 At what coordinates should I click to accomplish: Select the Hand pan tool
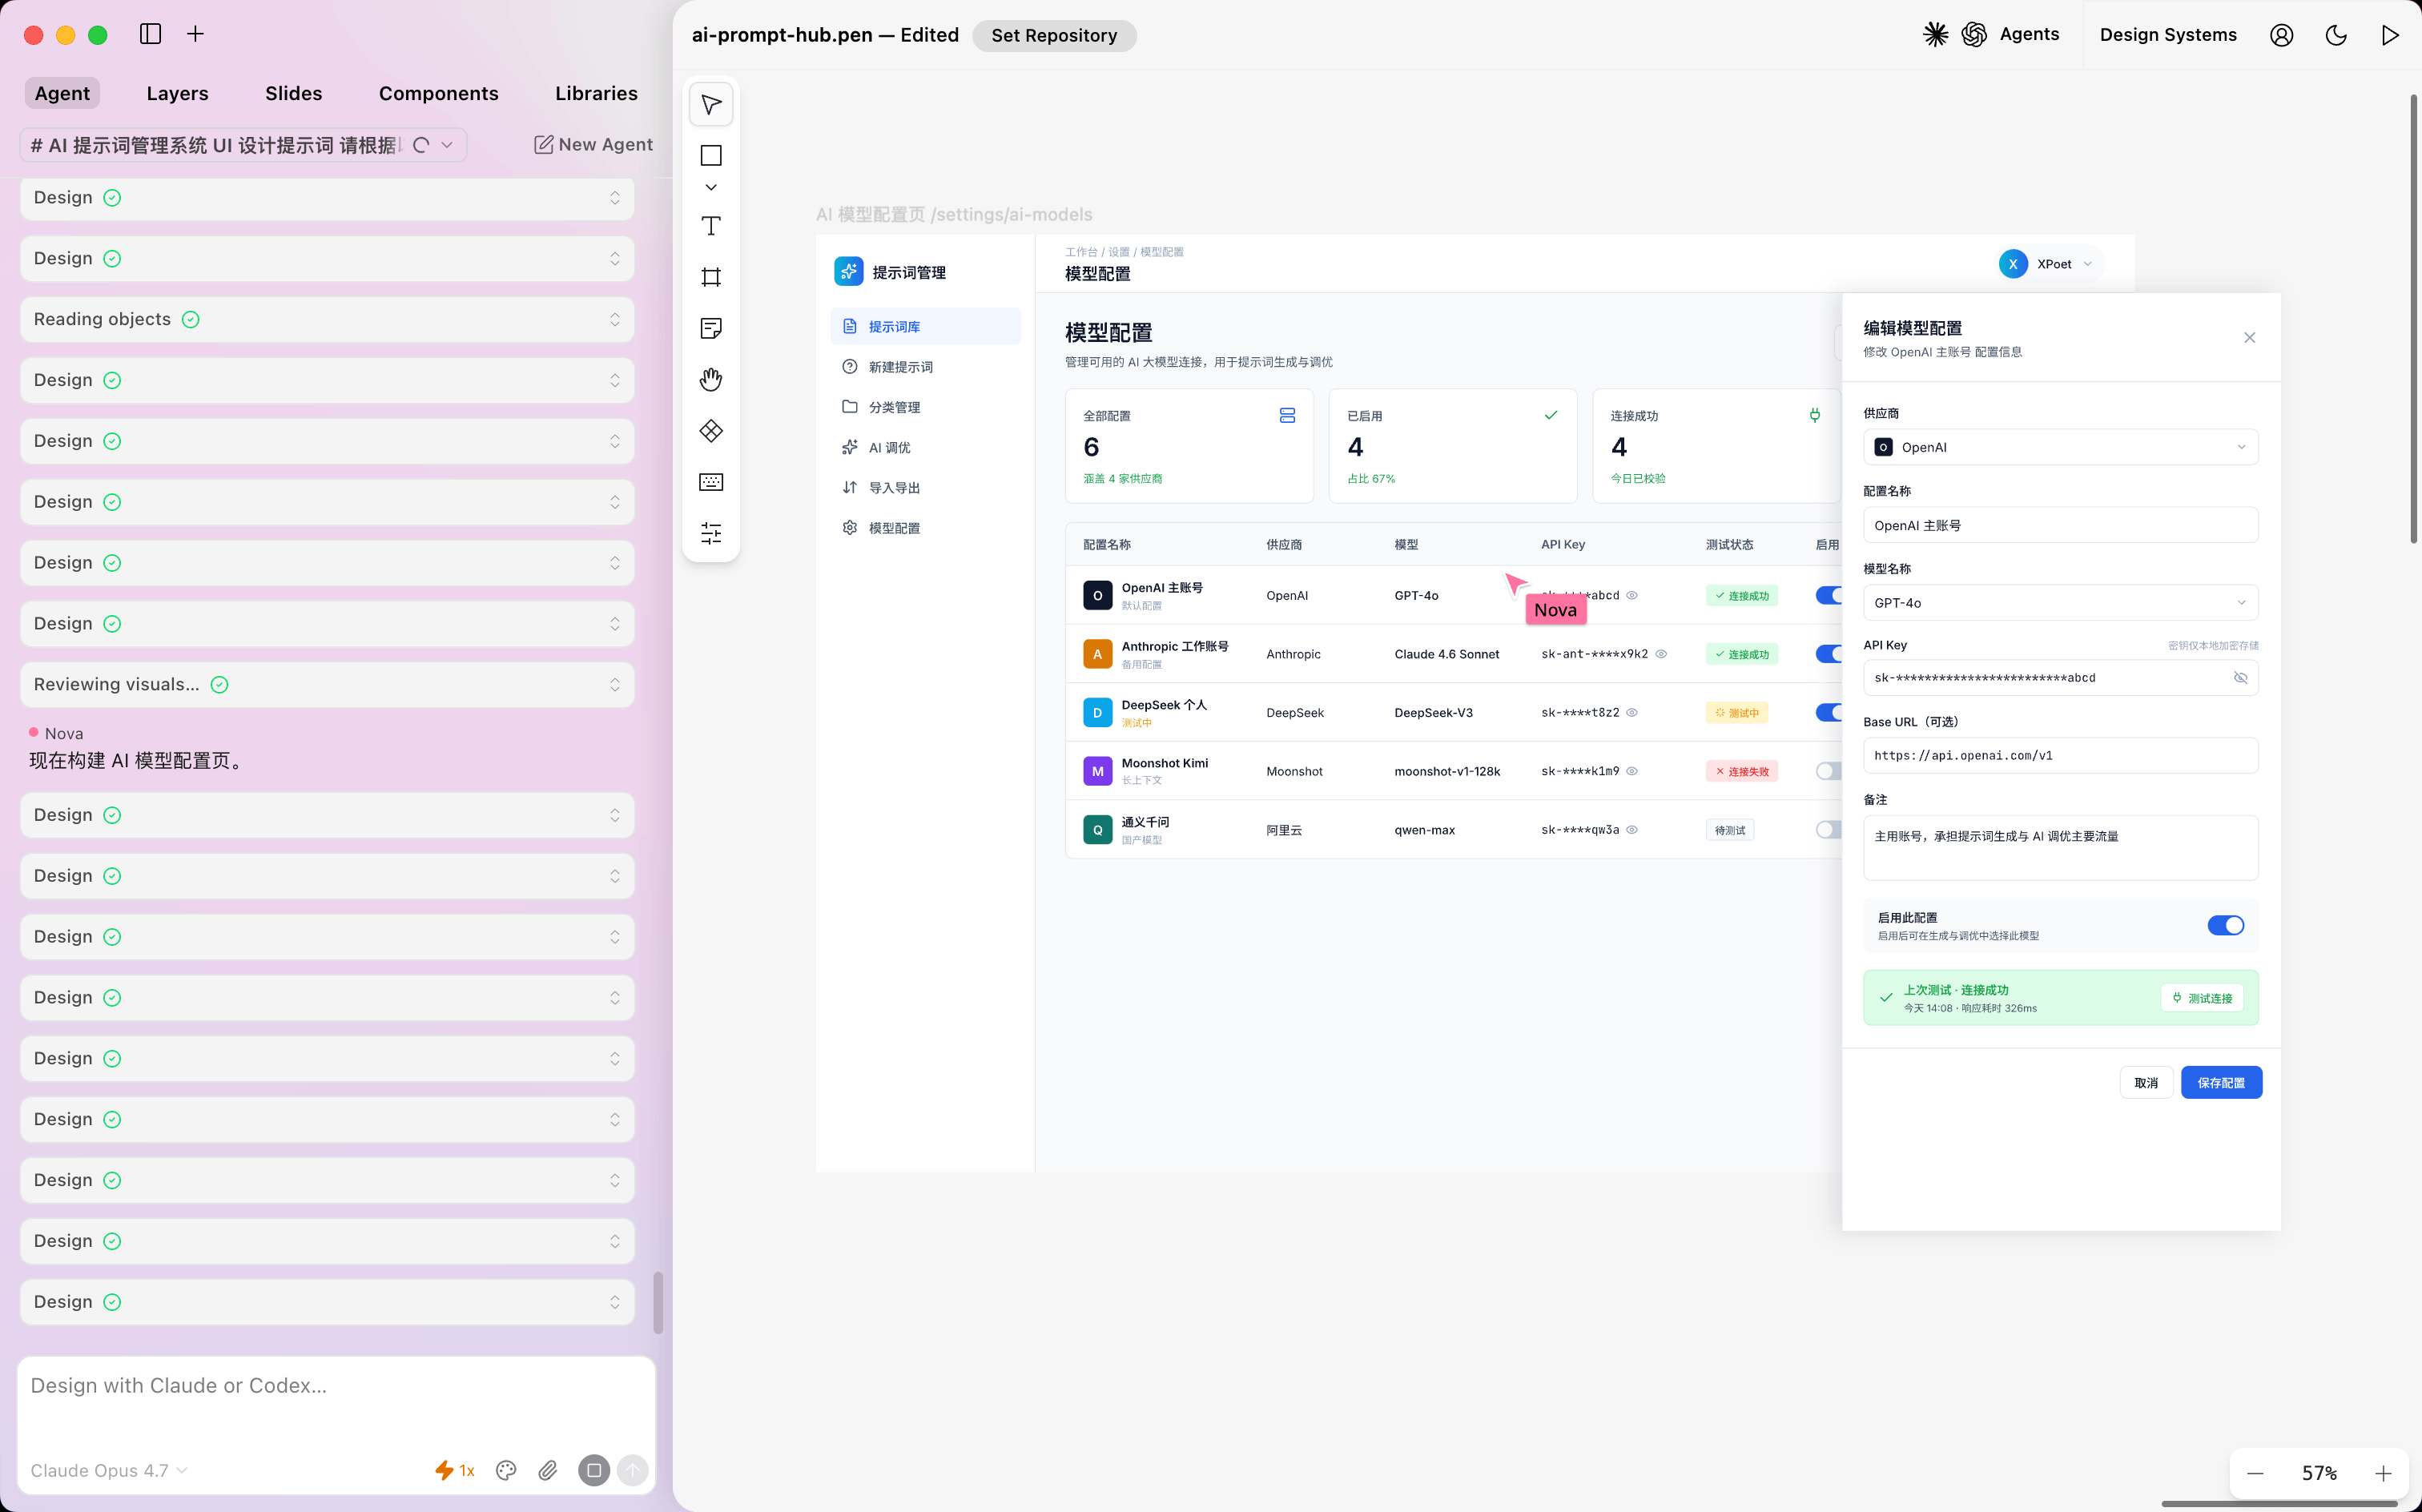coord(711,380)
